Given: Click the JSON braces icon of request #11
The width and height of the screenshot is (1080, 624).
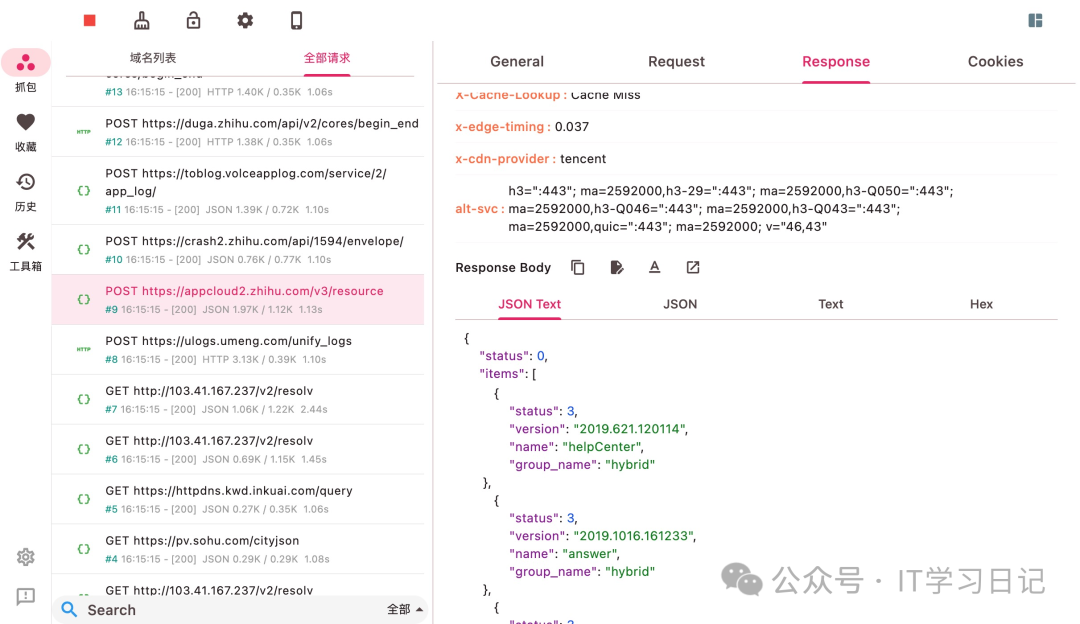Looking at the screenshot, I should pyautogui.click(x=83, y=191).
